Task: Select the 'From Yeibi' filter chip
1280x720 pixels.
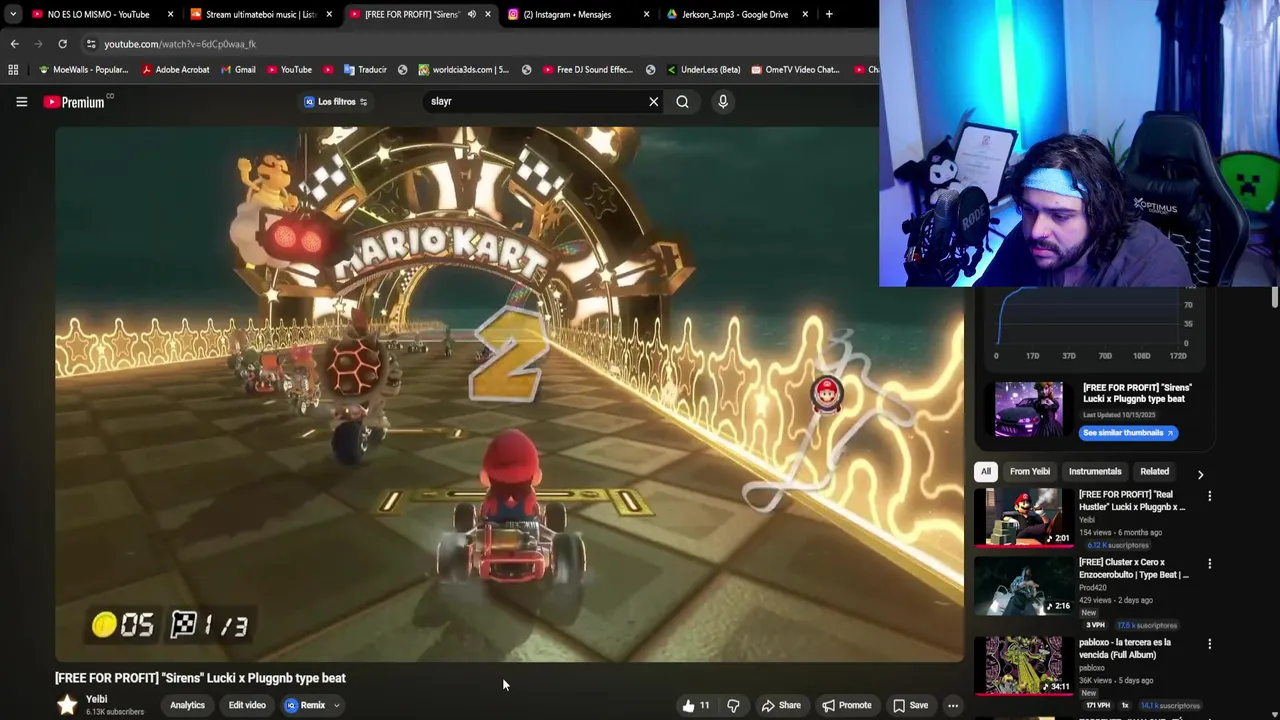Action: coord(1030,471)
